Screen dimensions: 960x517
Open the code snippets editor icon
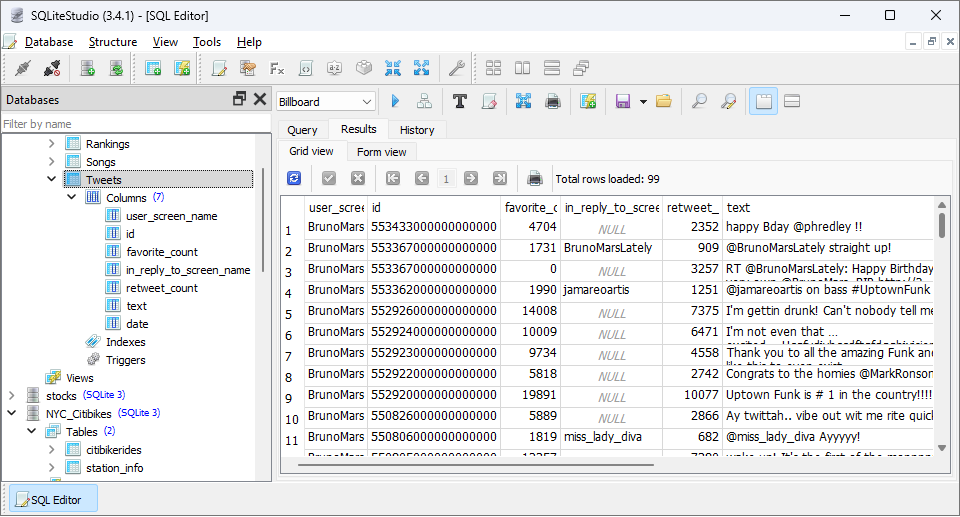coord(306,68)
